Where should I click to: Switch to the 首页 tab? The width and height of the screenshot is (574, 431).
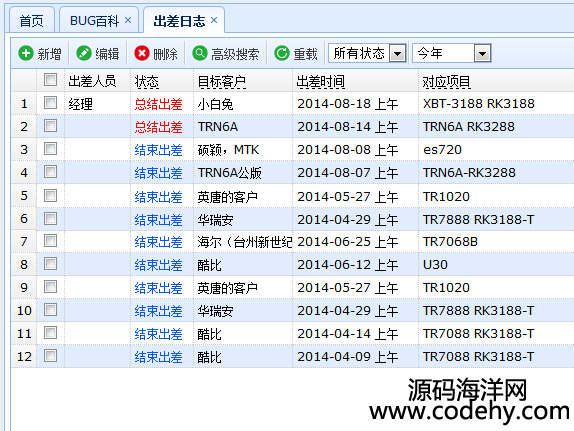(31, 21)
